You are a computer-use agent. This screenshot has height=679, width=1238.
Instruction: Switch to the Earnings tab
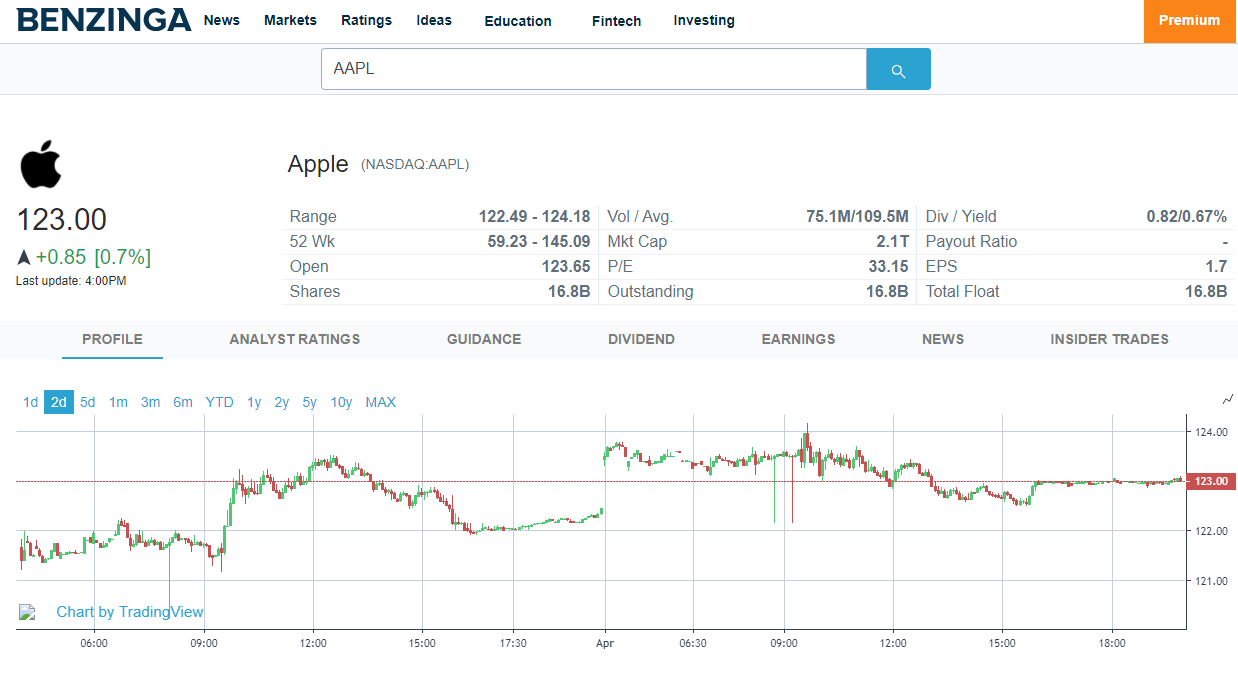[798, 339]
